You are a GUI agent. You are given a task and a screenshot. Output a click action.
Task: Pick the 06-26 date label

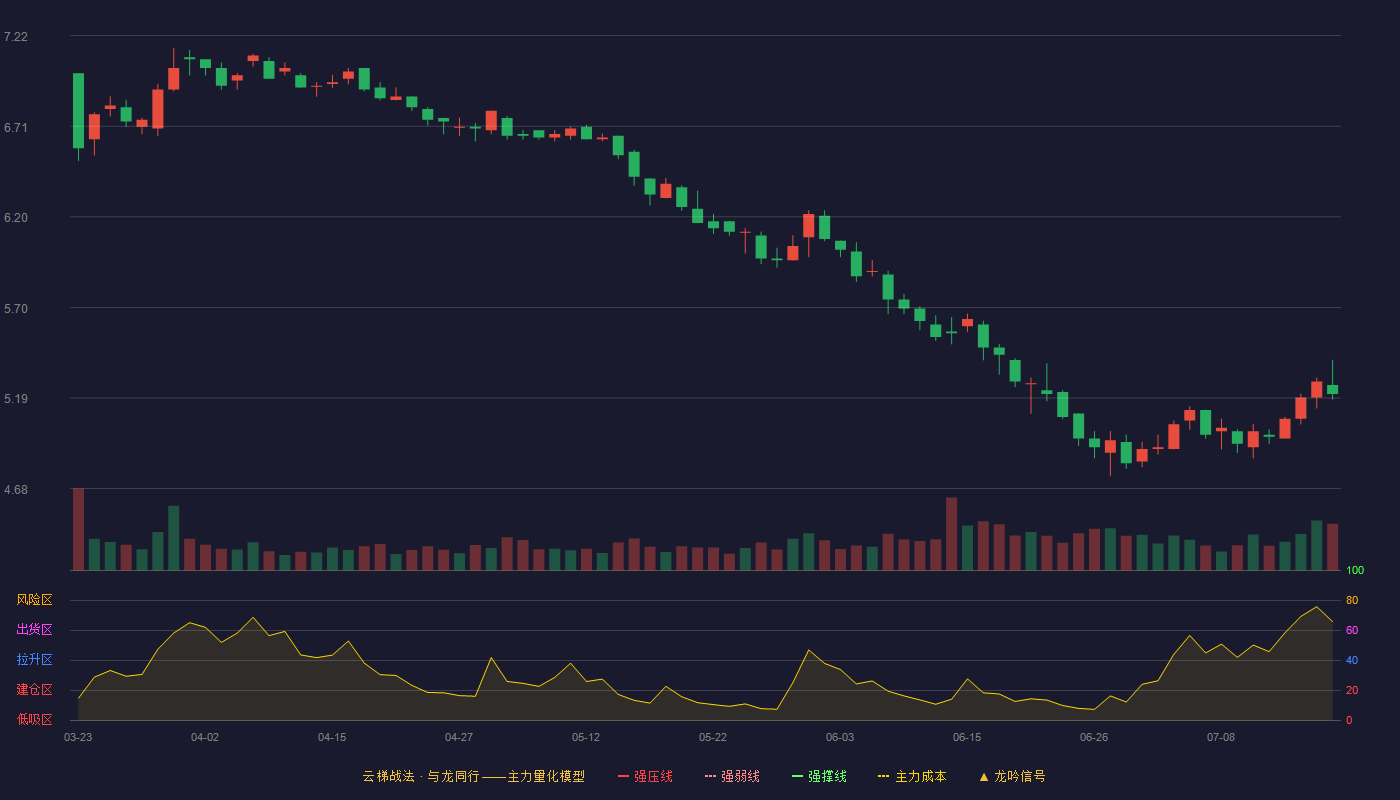point(1094,737)
